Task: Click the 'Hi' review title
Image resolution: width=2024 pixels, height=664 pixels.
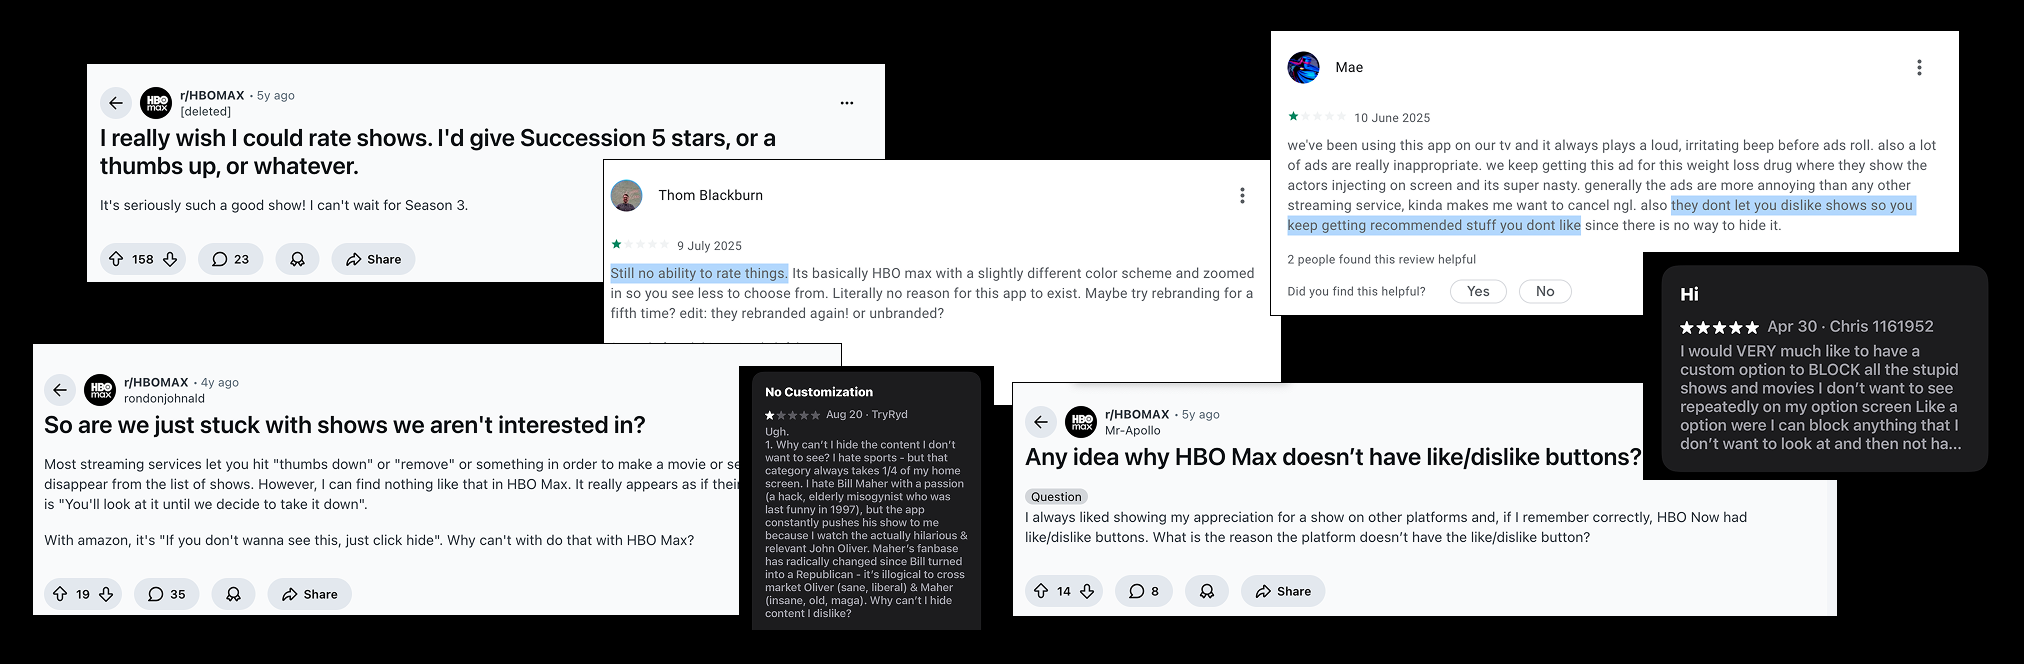Action: pyautogui.click(x=1689, y=294)
